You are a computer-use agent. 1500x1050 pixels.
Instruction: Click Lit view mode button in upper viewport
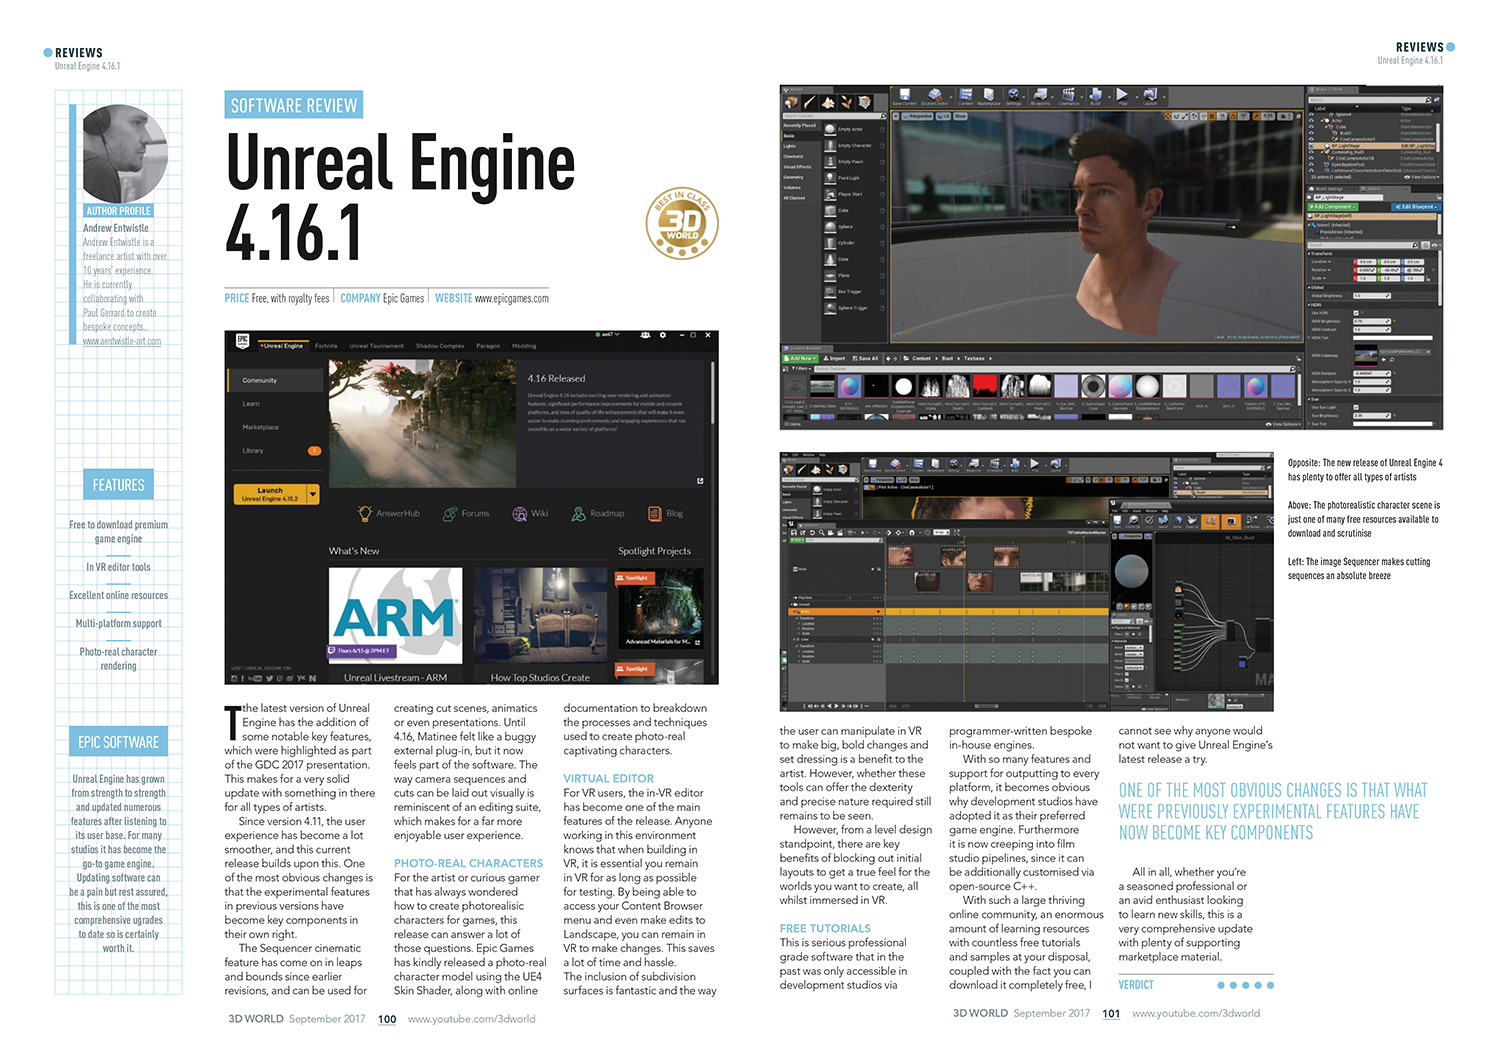pos(943,116)
